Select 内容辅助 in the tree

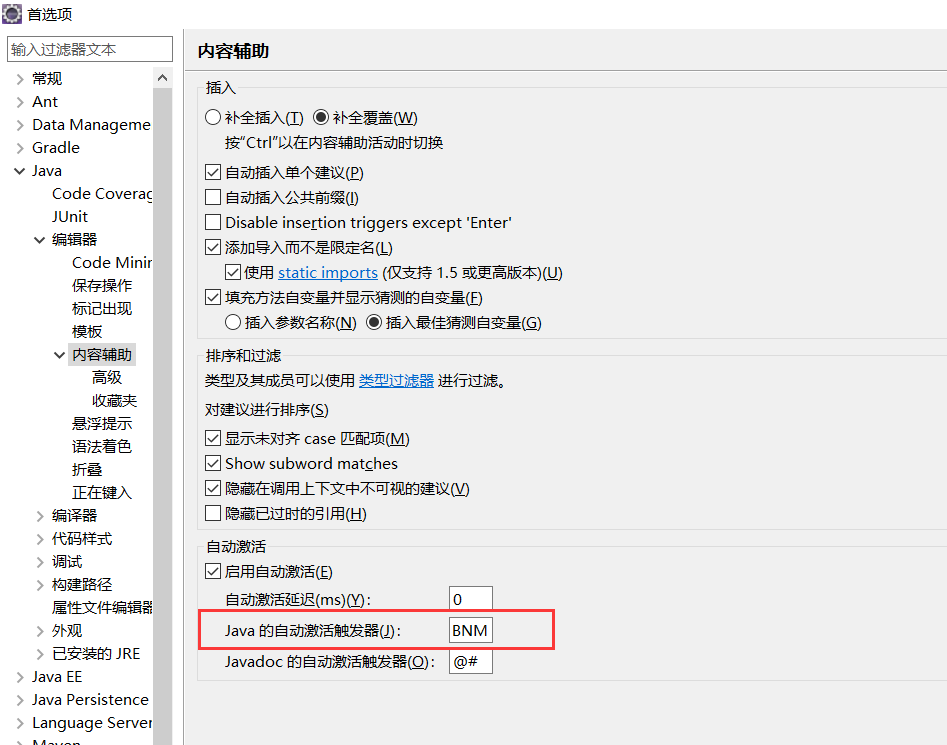click(102, 354)
